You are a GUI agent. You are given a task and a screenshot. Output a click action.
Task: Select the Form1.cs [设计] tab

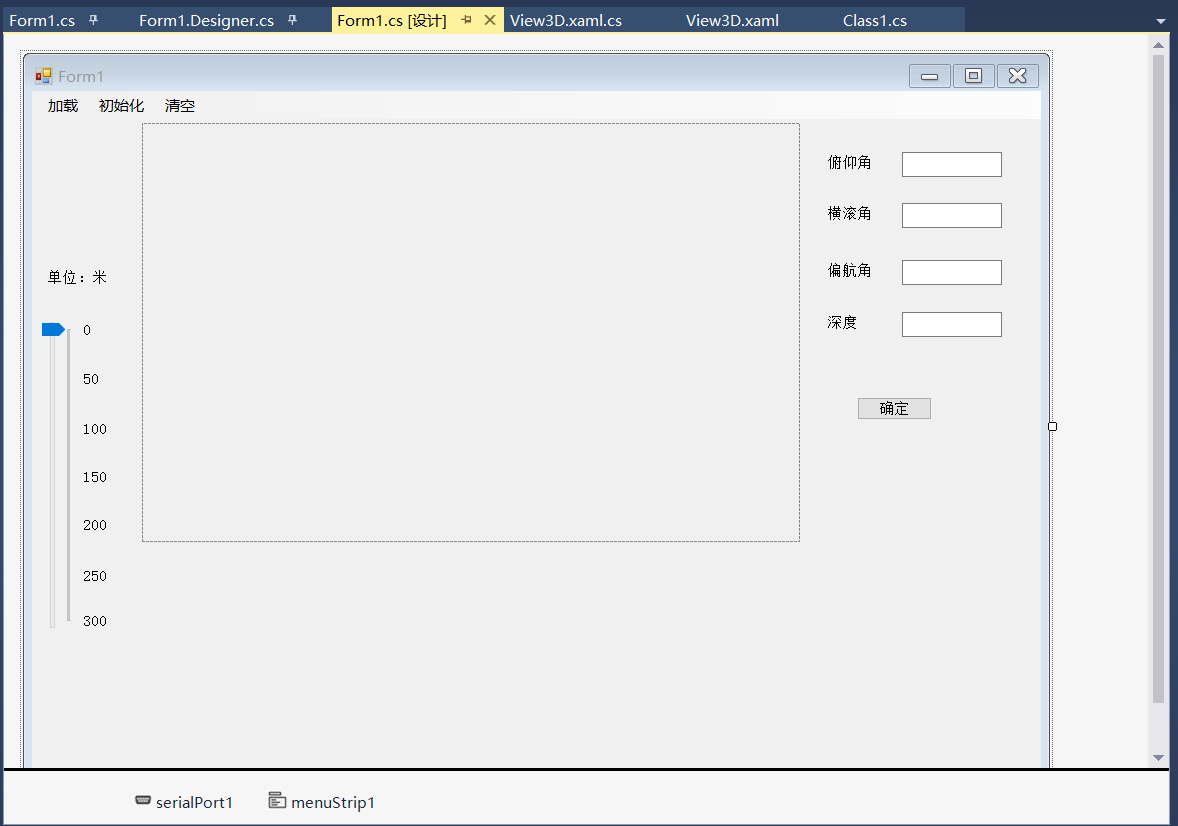[x=391, y=21]
